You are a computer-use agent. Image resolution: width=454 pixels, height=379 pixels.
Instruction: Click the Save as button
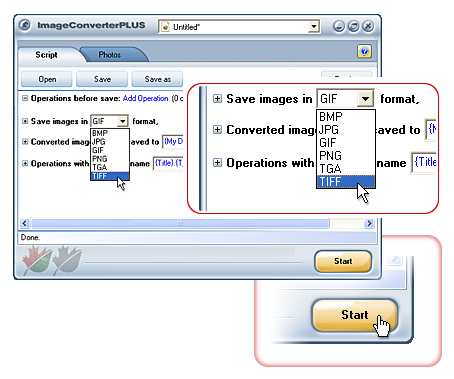point(157,79)
